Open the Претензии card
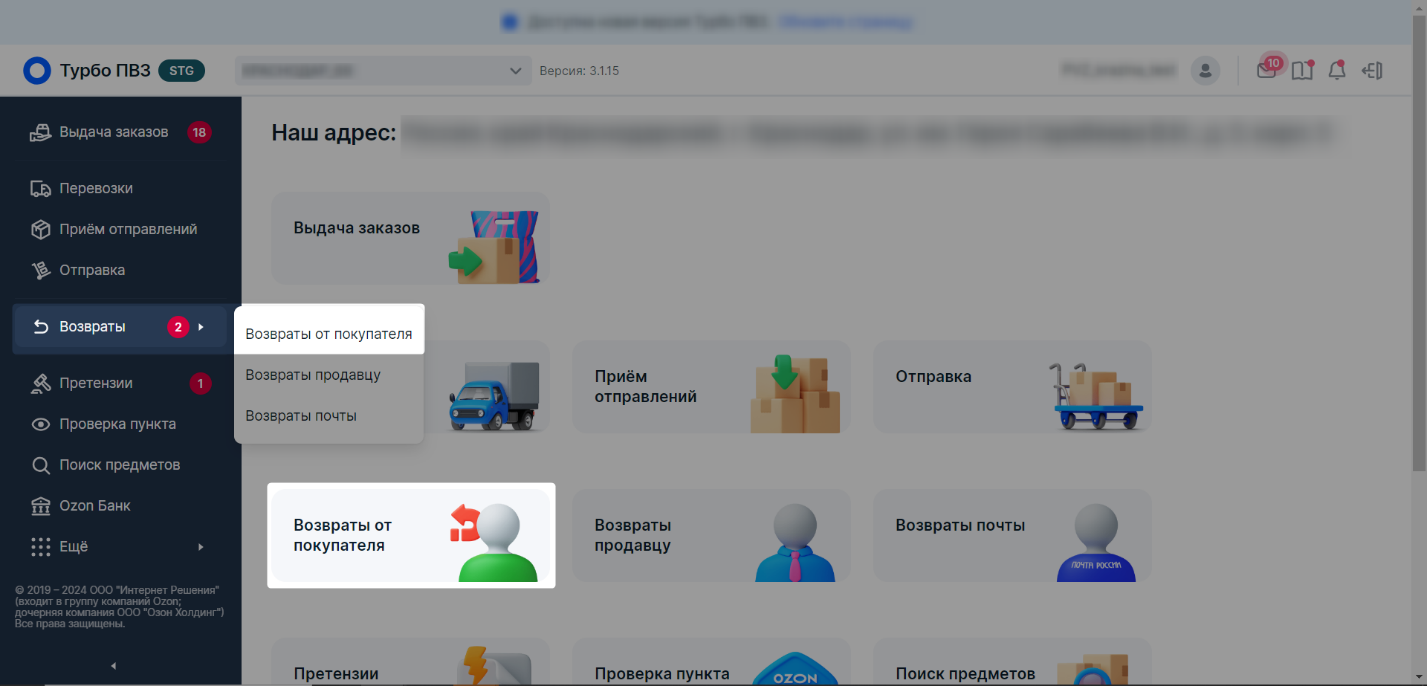The height and width of the screenshot is (686, 1427). (x=411, y=661)
